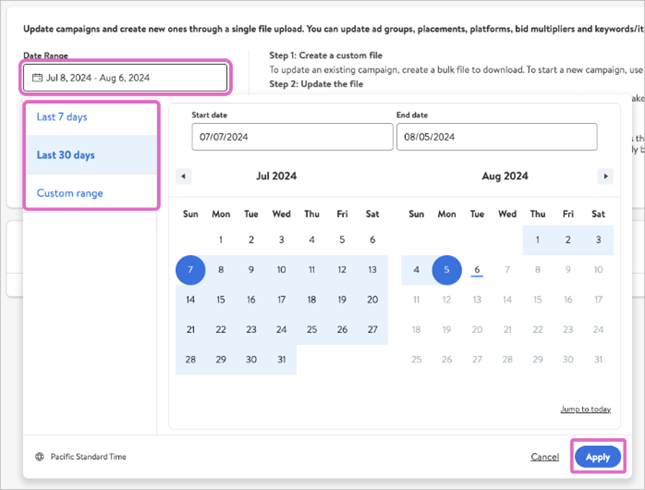Select August 1 in the calendar
Viewport: 645px width, 490px height.
(x=538, y=240)
